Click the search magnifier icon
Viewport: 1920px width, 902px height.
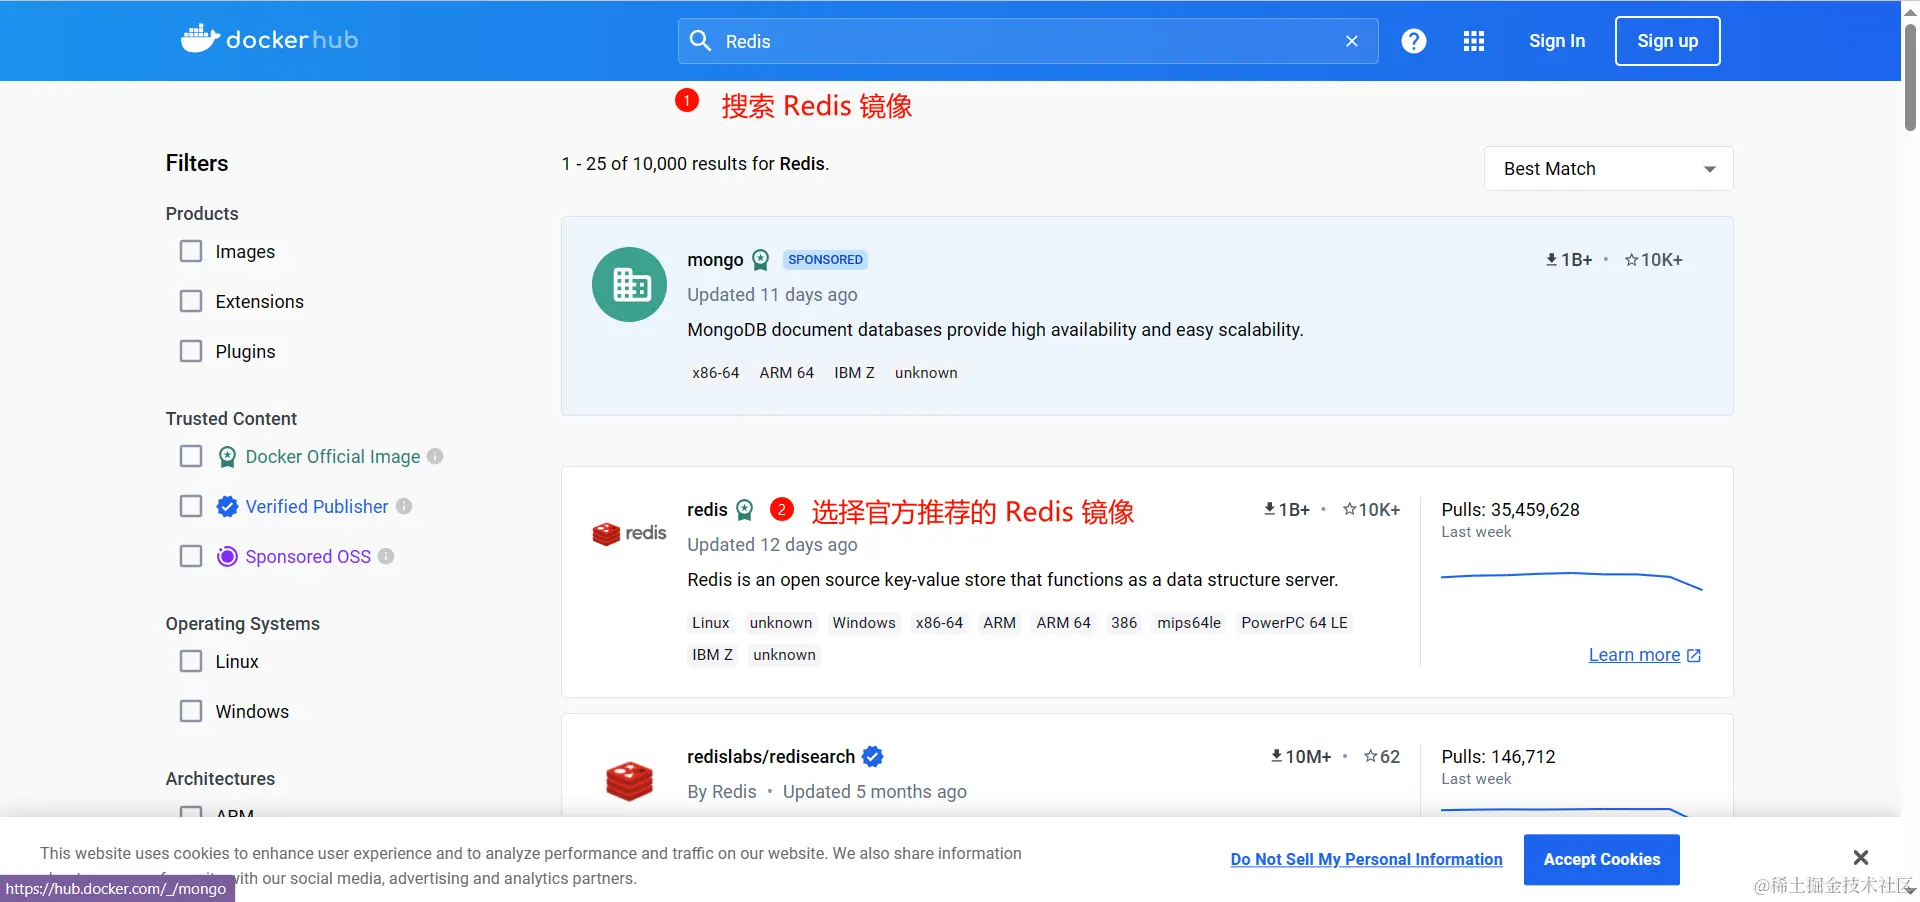pyautogui.click(x=701, y=41)
